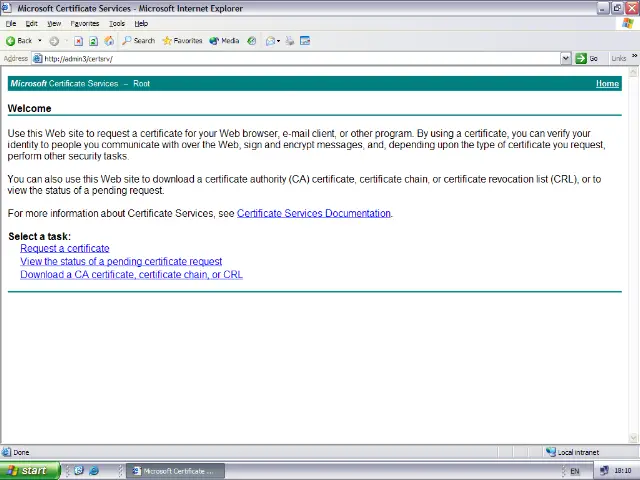This screenshot has height=480, width=640.
Task: Click the vertical scrollbar up arrow
Action: pos(633,72)
